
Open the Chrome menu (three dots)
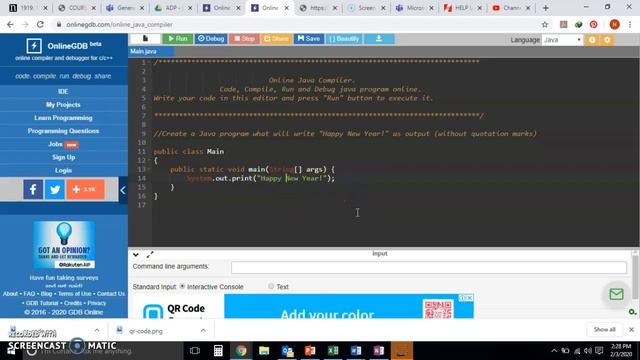tap(630, 24)
